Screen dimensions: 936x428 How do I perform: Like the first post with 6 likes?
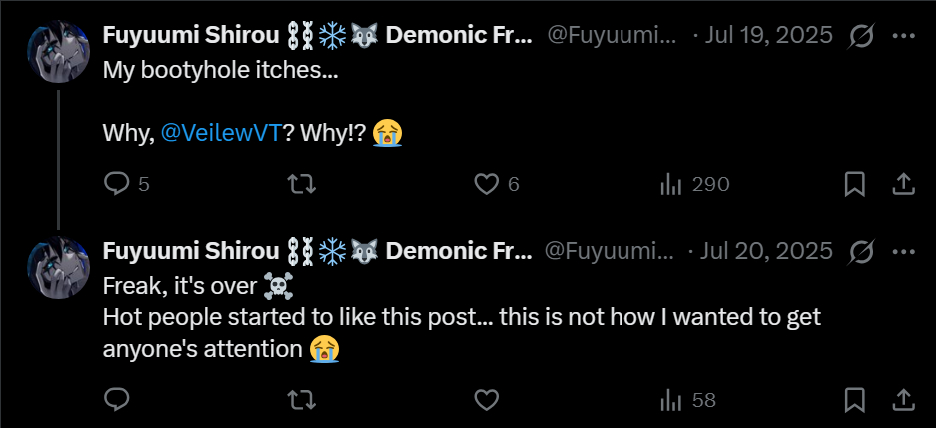coord(486,184)
